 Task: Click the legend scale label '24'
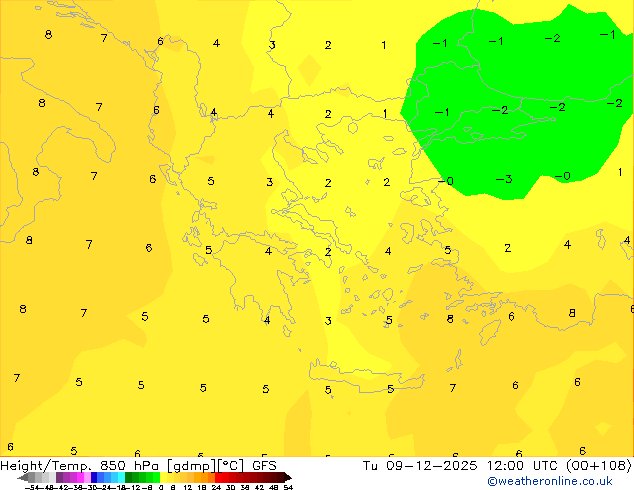pos(216,488)
